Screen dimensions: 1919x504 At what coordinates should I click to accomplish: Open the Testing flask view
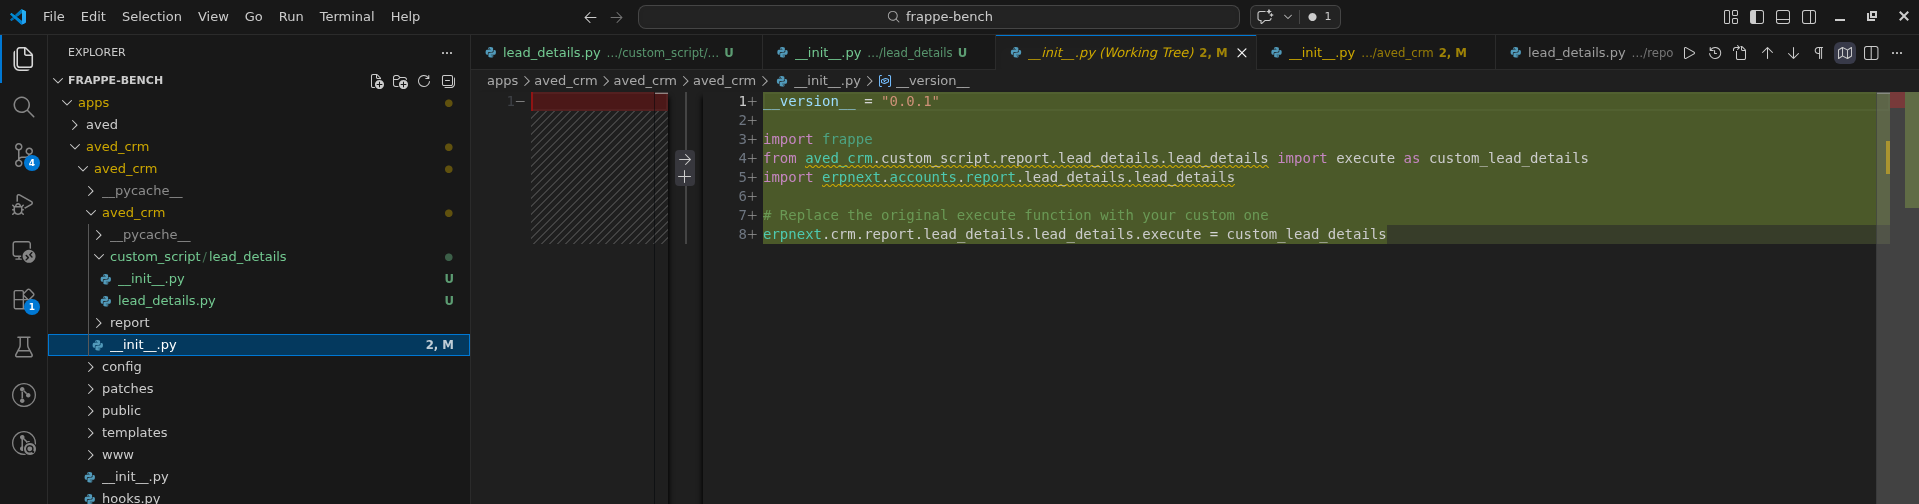click(x=24, y=347)
